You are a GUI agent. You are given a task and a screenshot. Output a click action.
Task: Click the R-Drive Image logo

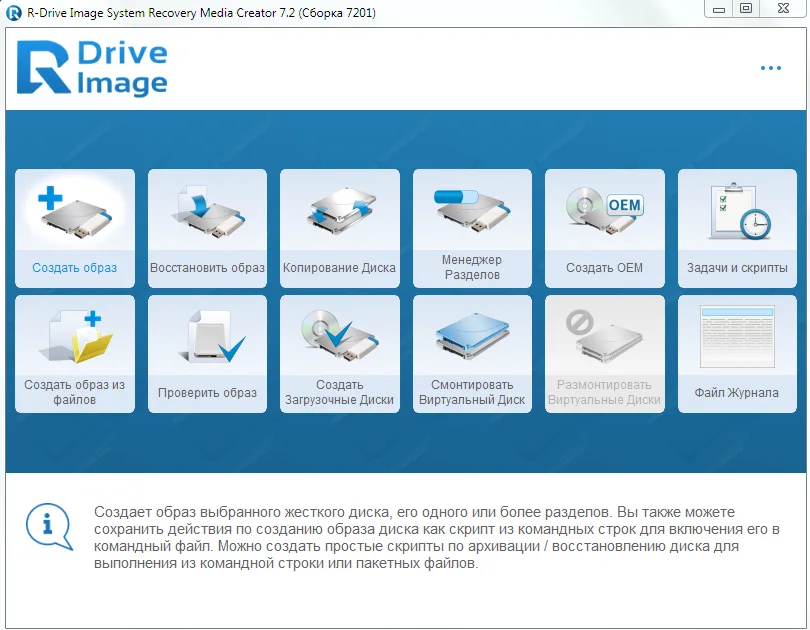[x=92, y=68]
